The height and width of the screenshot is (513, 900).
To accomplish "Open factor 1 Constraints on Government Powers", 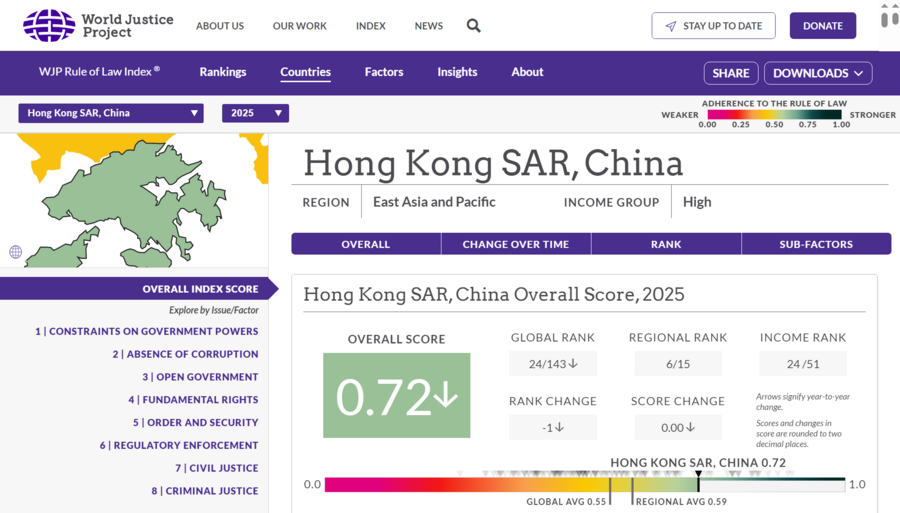I will point(146,331).
